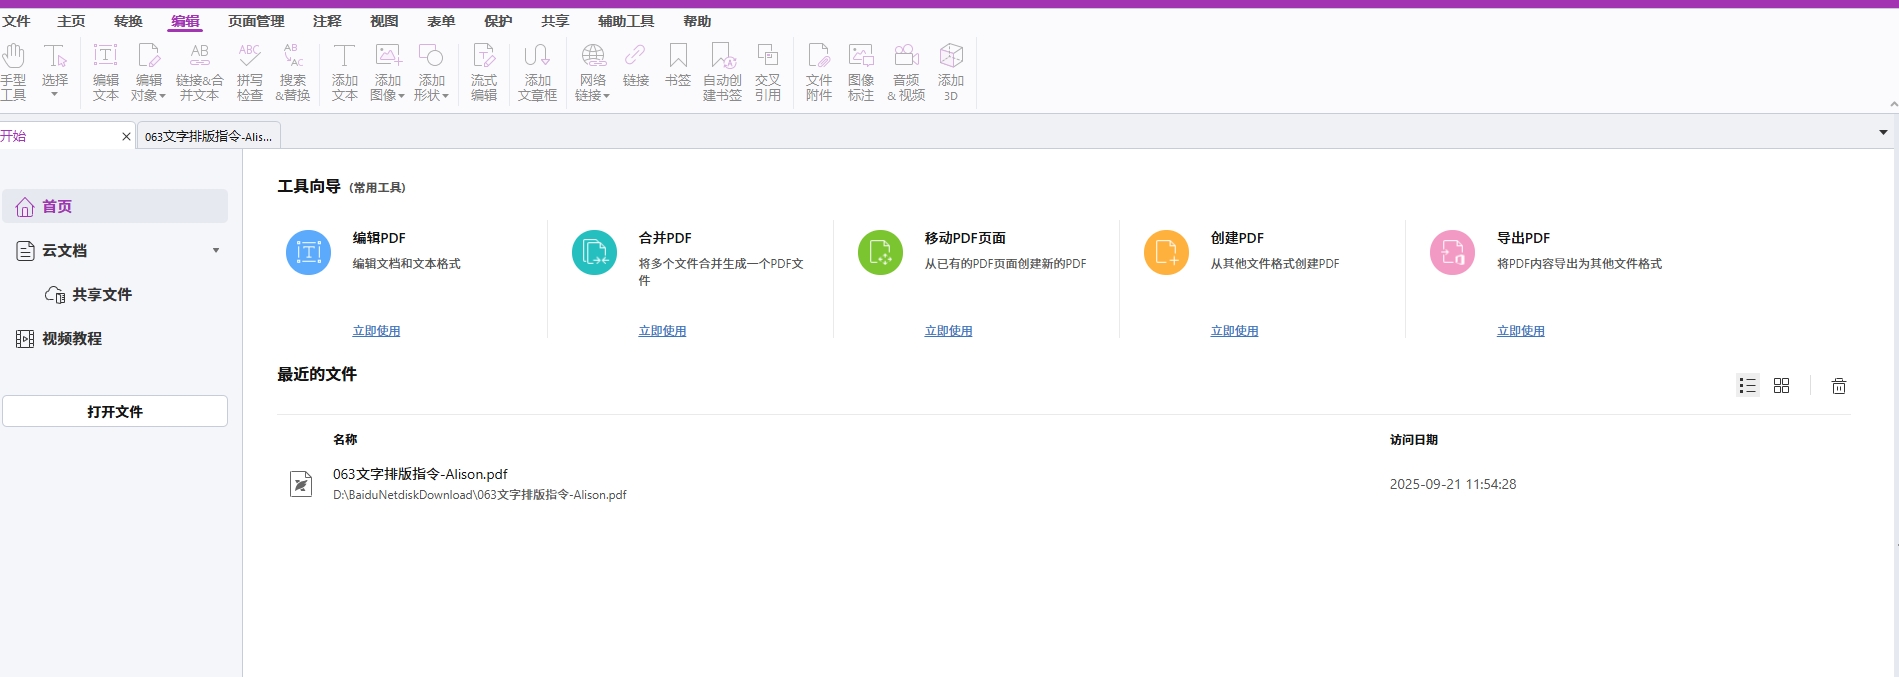Screen dimensions: 1899x677
Task: Switch to the 主页 Home ribbon tab
Action: pyautogui.click(x=71, y=21)
